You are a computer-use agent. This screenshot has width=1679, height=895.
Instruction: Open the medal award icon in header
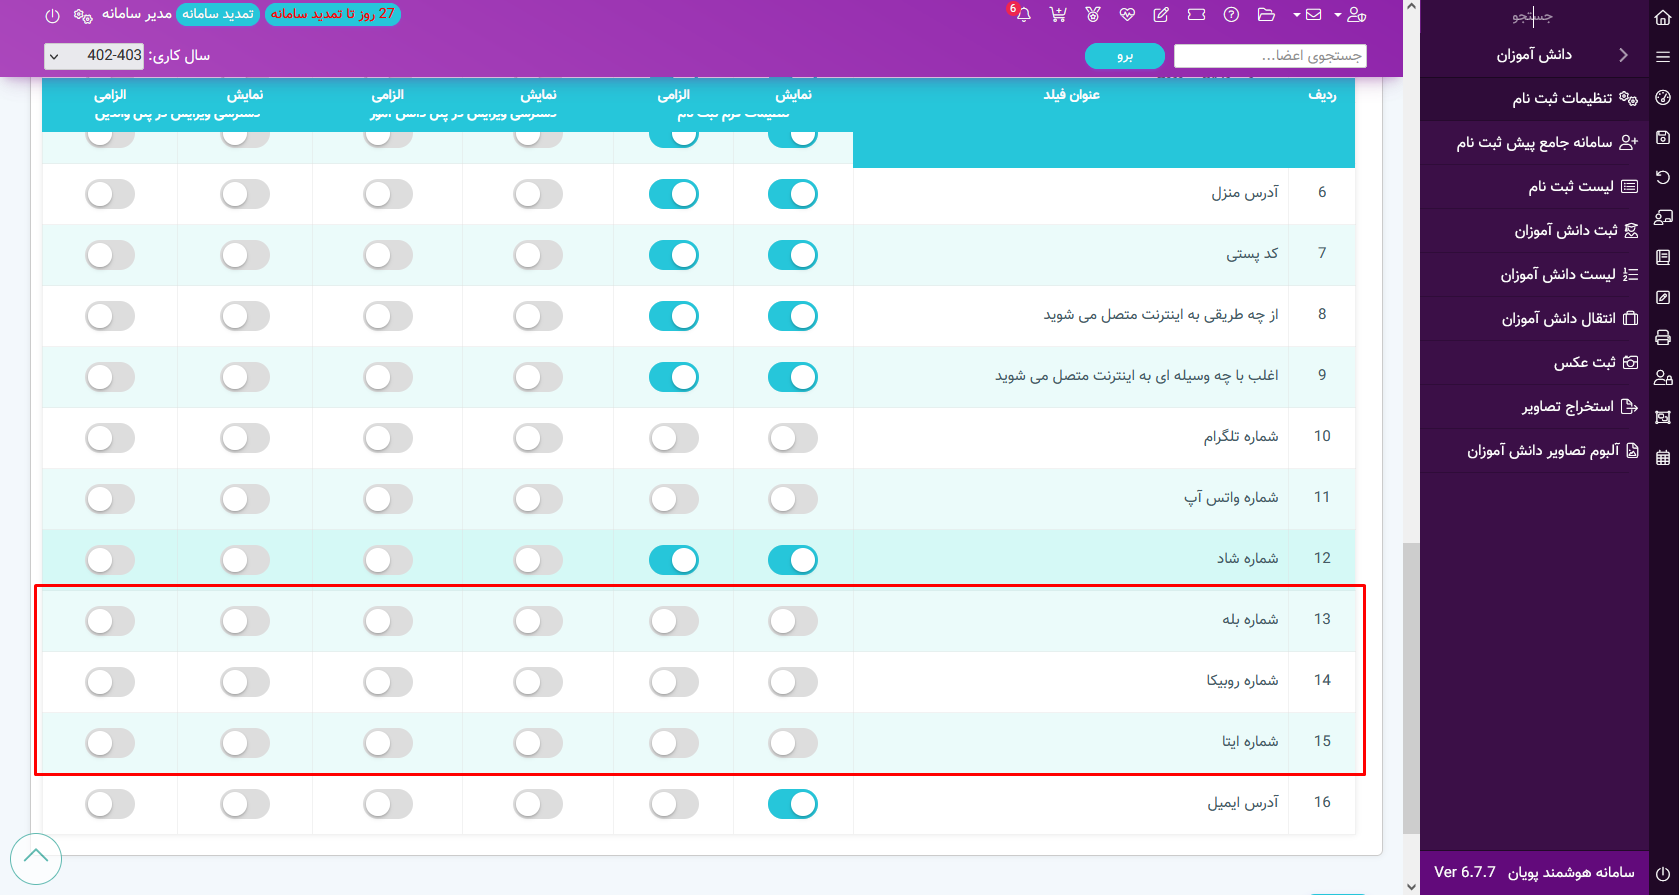1092,14
